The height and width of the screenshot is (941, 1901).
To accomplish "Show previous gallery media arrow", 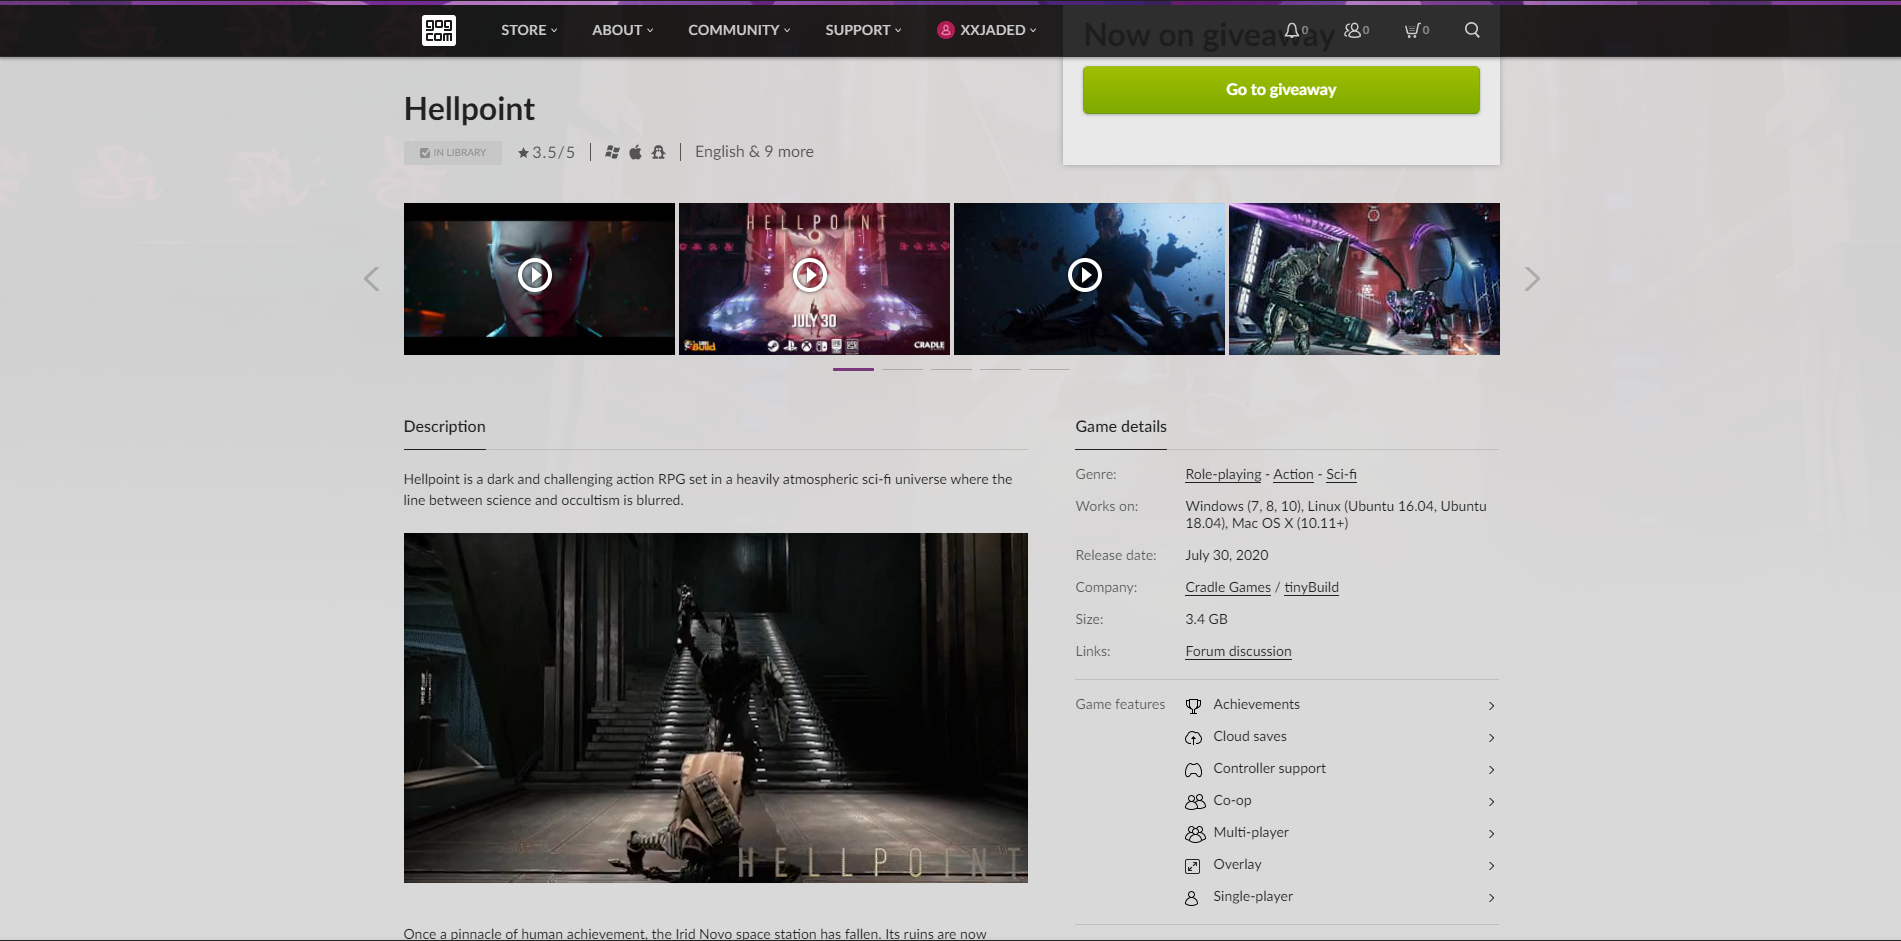I will (371, 279).
